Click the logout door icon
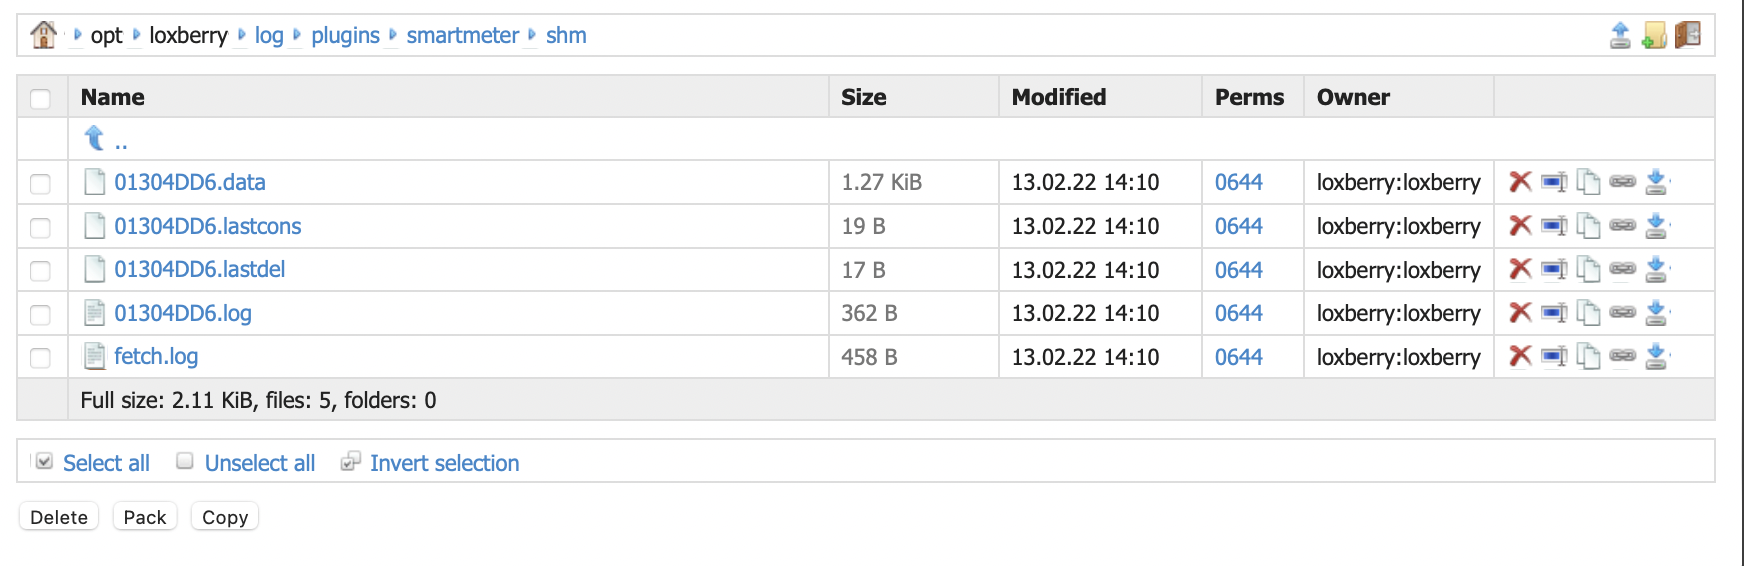Screen dimensions: 1744x566 click(x=1688, y=35)
